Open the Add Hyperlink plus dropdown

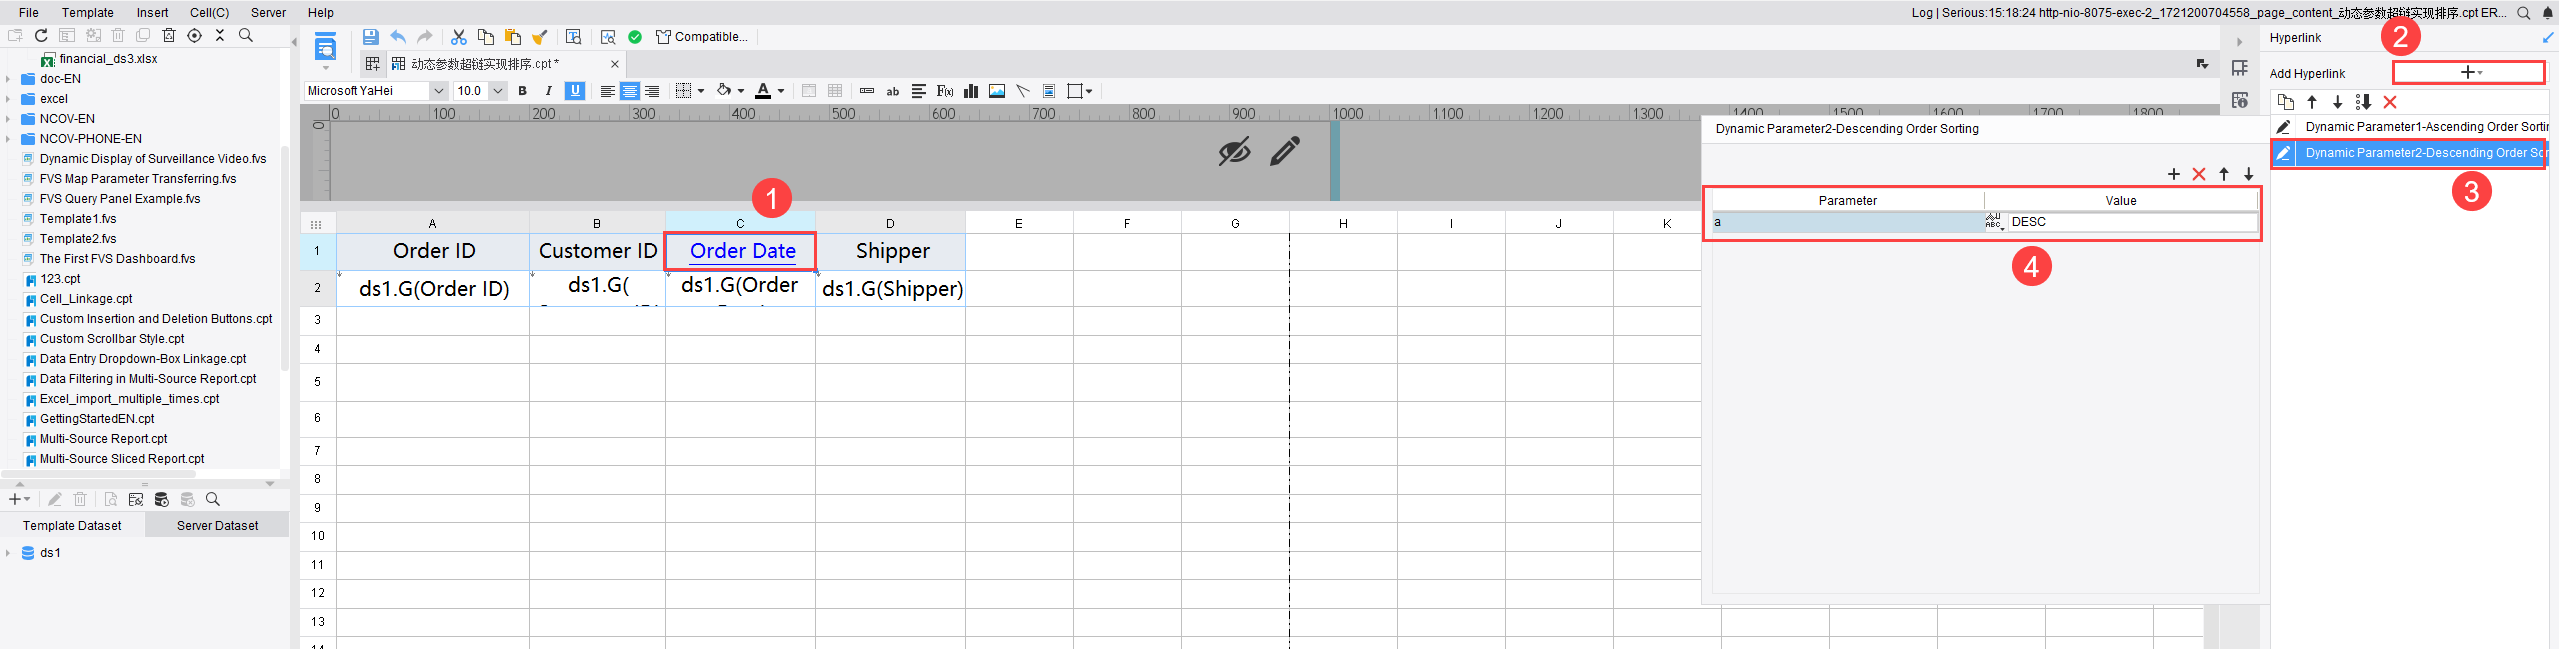[x=2468, y=72]
